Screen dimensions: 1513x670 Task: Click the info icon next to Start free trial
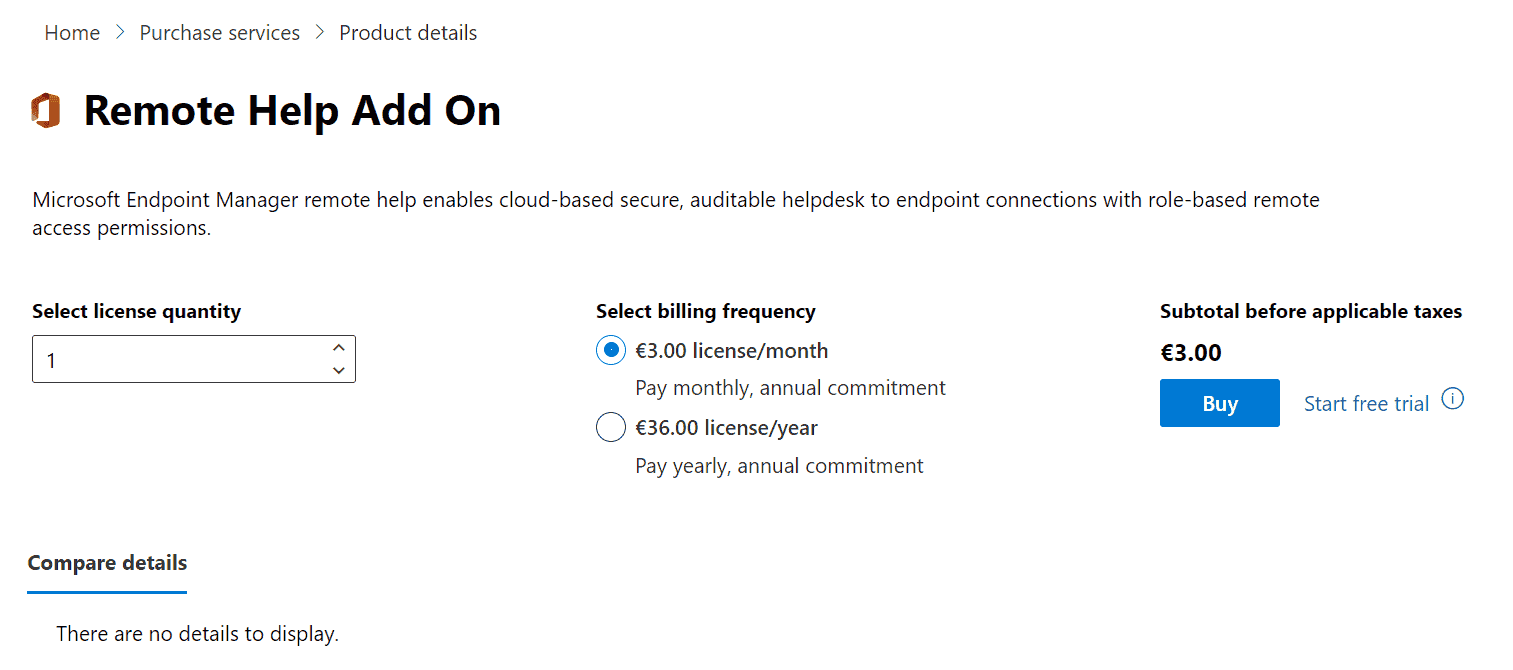1453,400
